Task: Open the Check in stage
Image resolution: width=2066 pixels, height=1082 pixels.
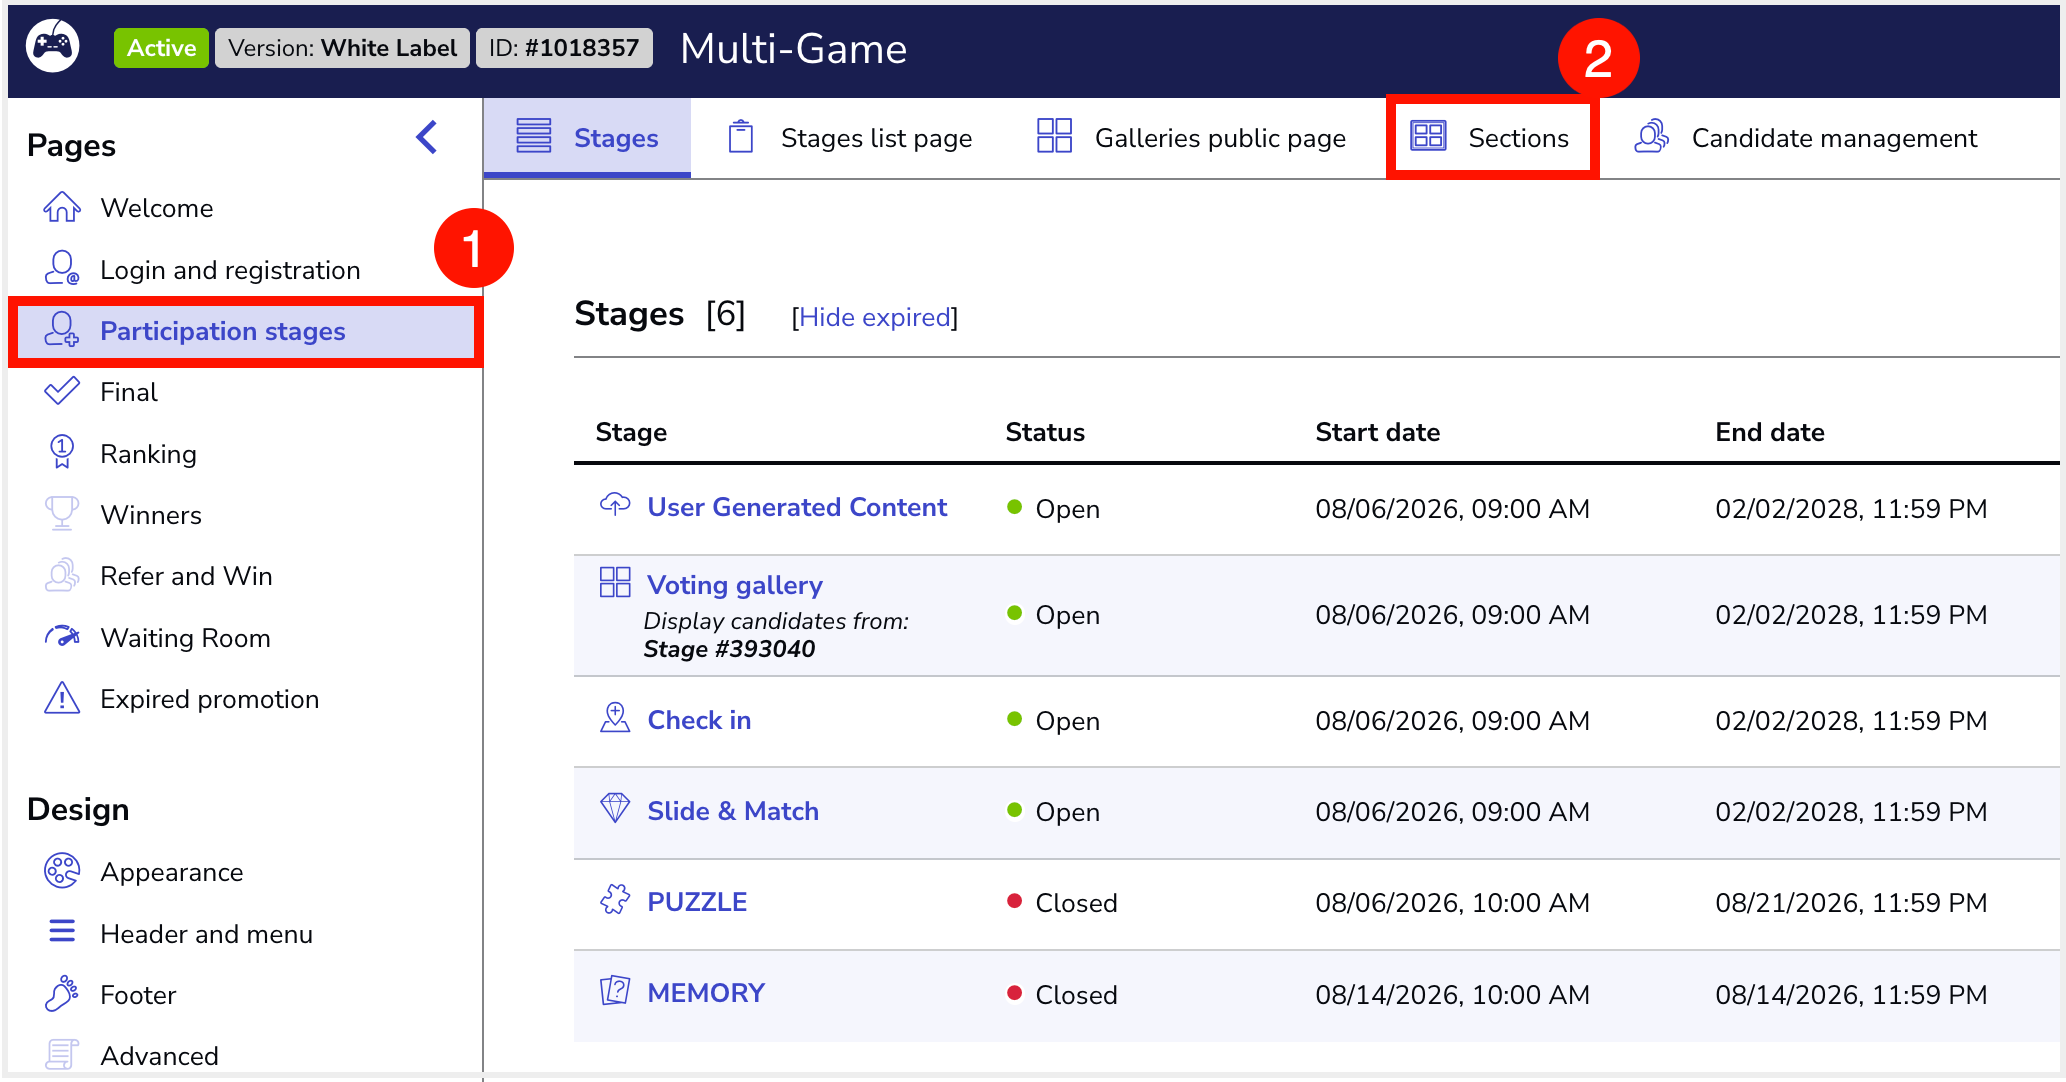Action: [699, 720]
